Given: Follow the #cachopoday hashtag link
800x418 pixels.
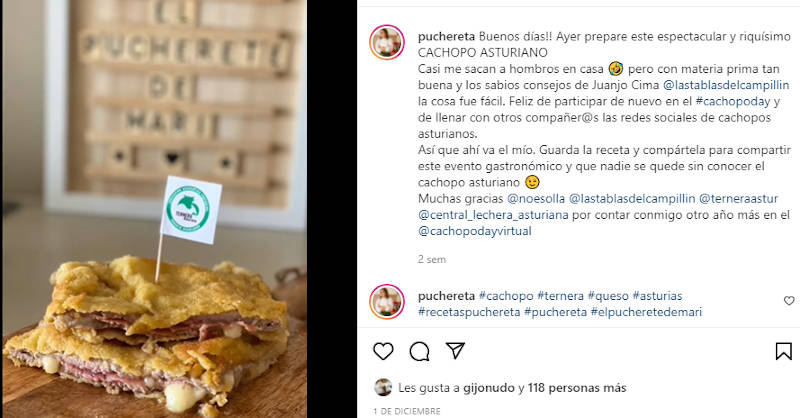Looking at the screenshot, I should pos(733,101).
